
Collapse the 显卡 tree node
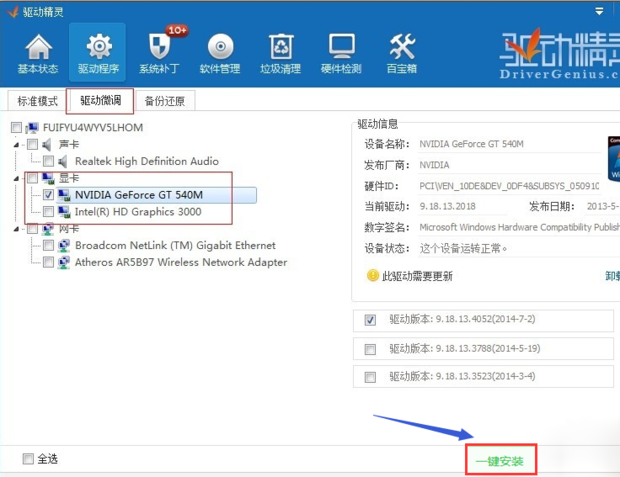tap(16, 179)
